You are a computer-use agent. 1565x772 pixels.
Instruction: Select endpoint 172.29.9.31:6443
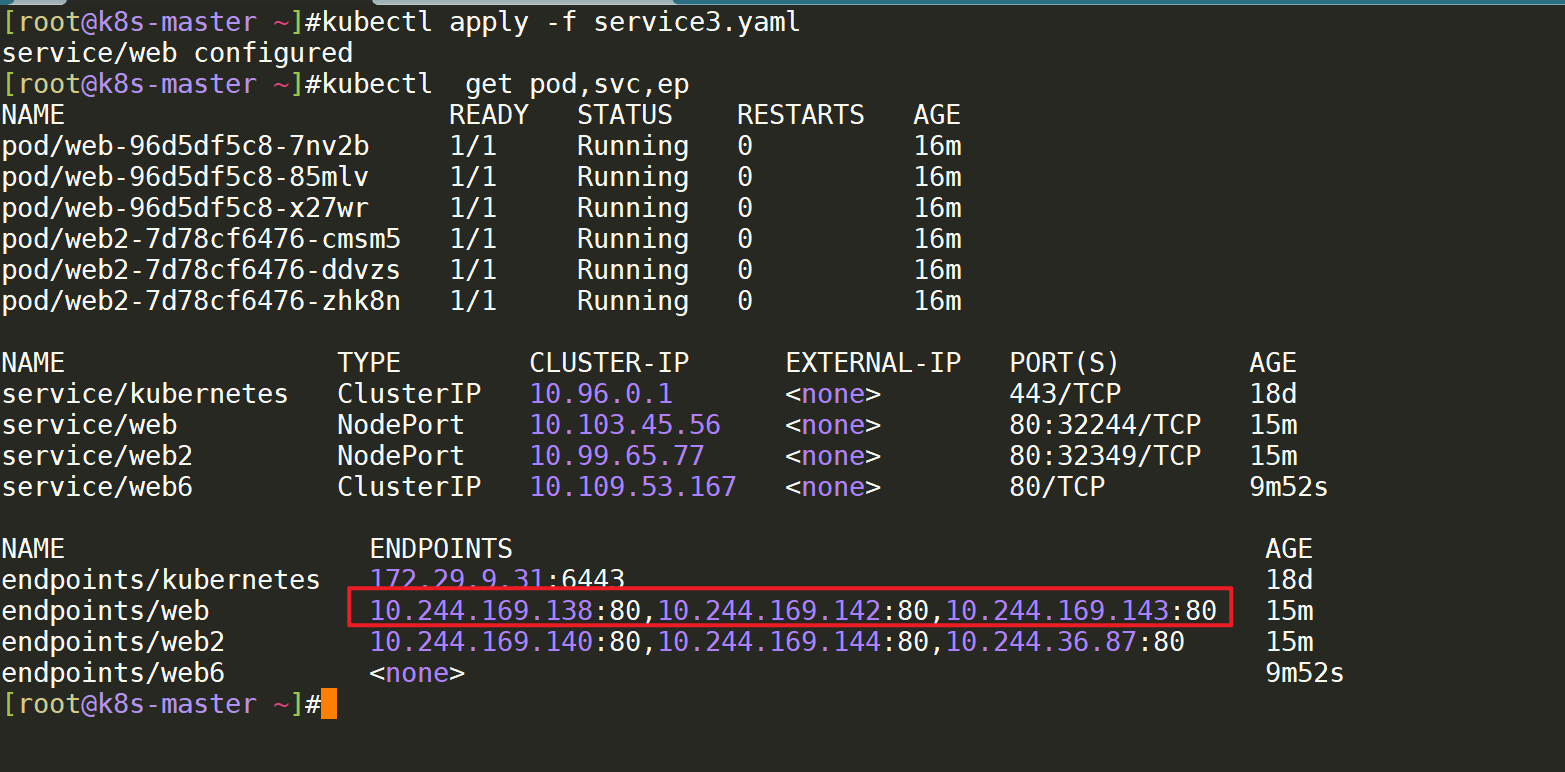coord(497,580)
